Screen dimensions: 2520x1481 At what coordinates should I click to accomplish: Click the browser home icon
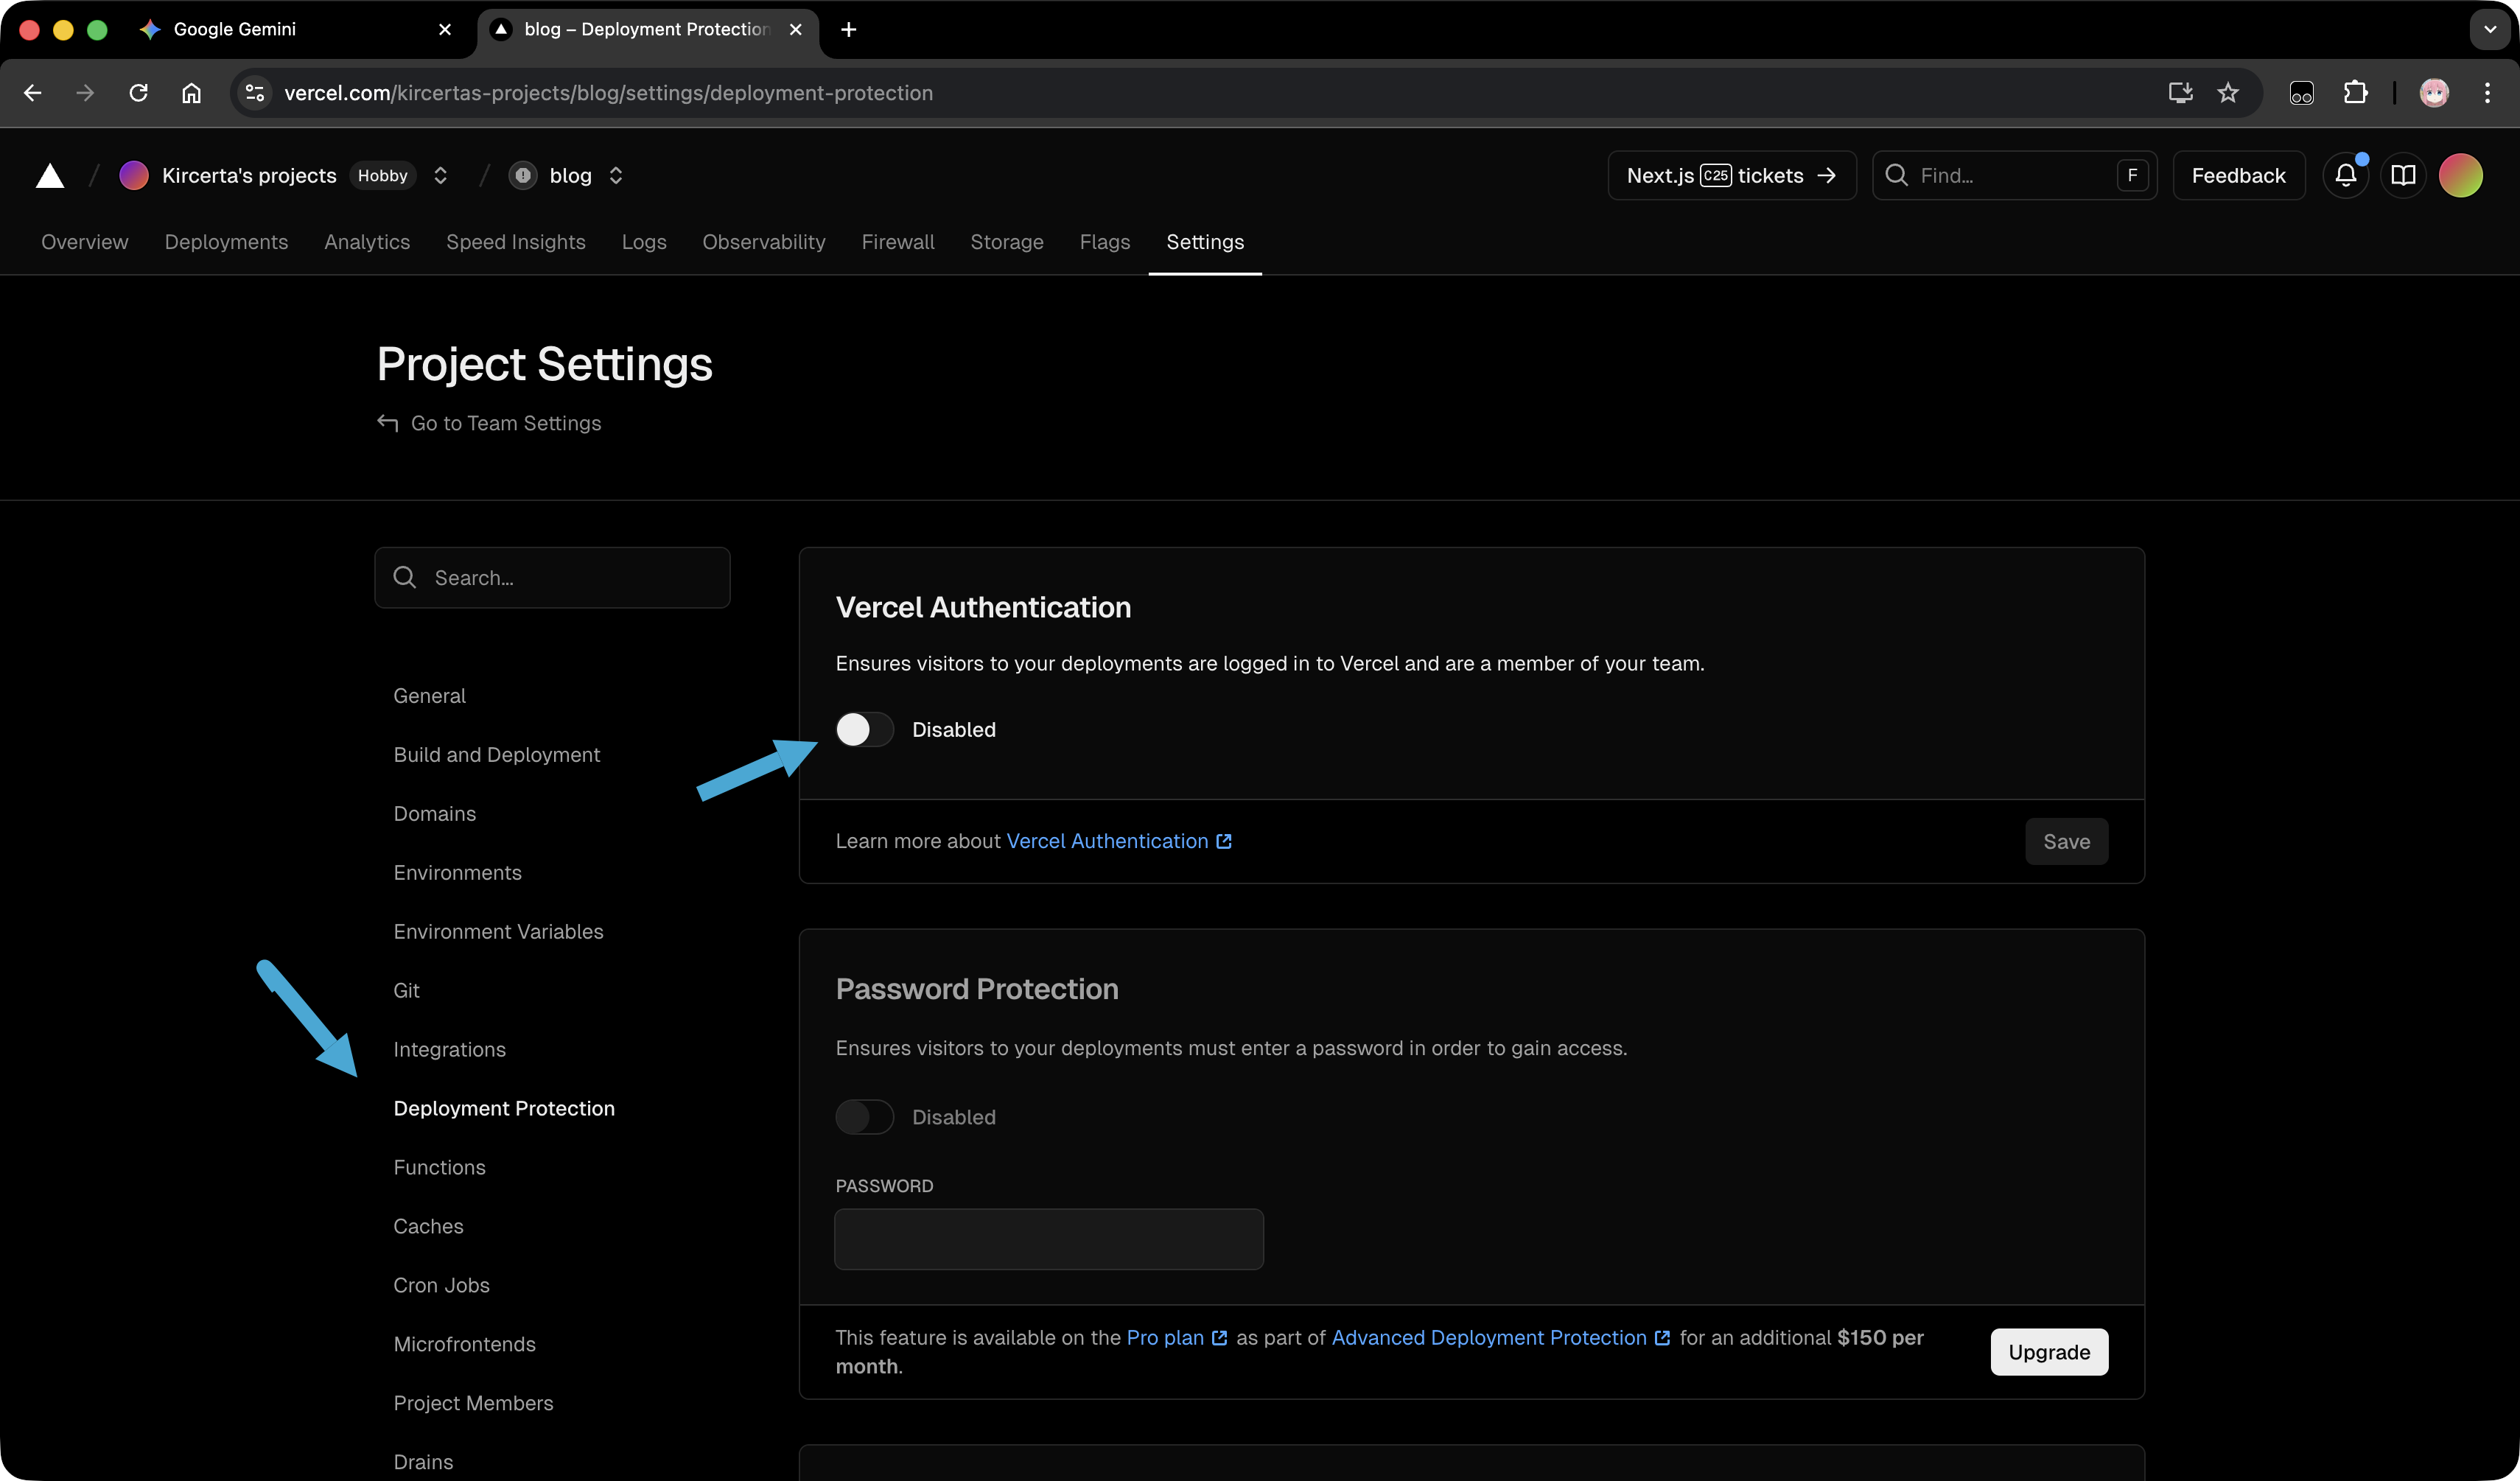pyautogui.click(x=191, y=93)
